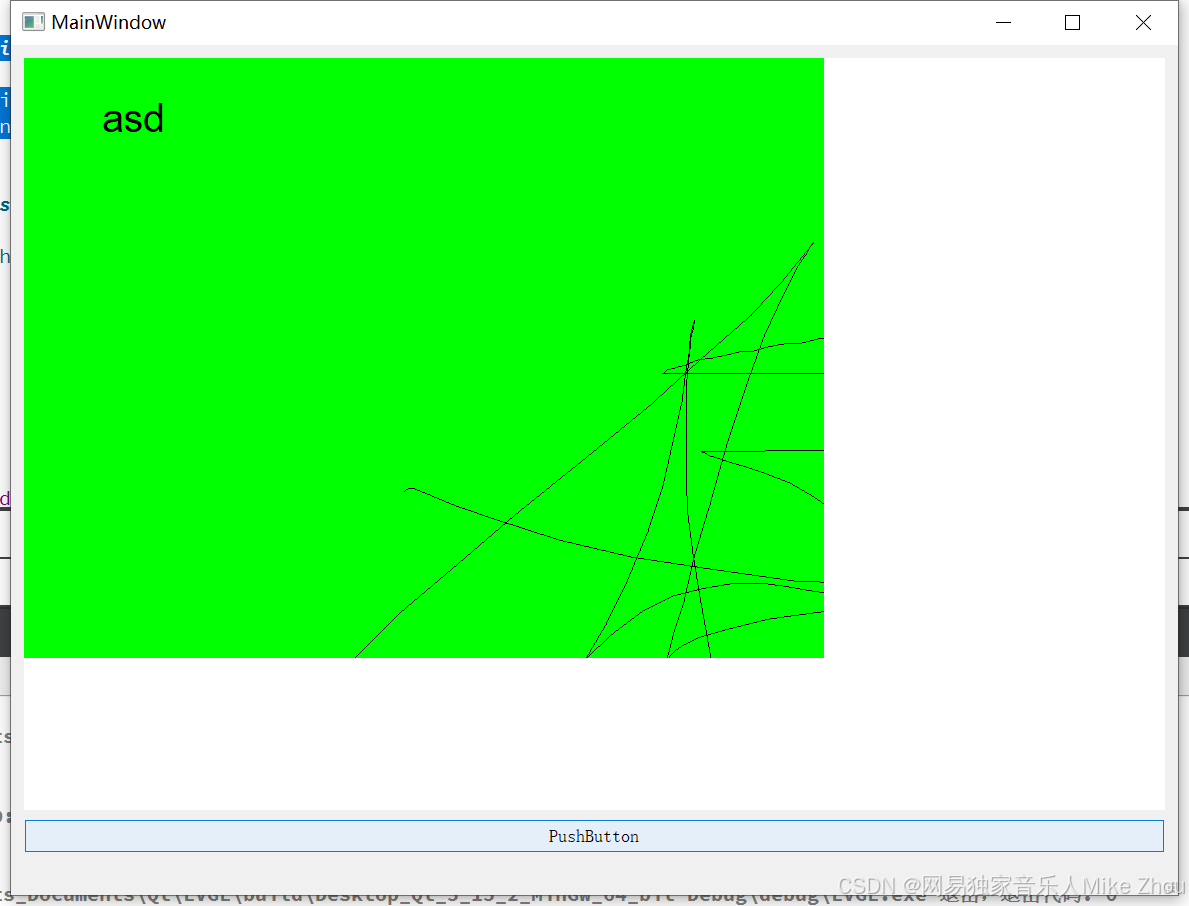
Task: Select the highlighted blue item on left edge
Action: 5,46
